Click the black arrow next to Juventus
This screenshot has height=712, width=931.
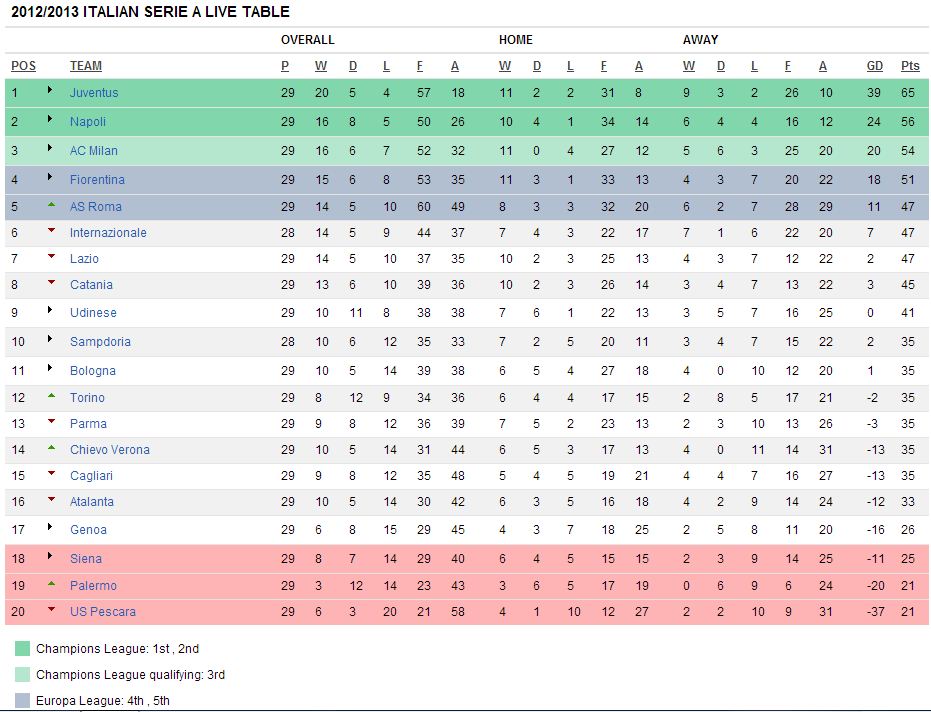[50, 91]
